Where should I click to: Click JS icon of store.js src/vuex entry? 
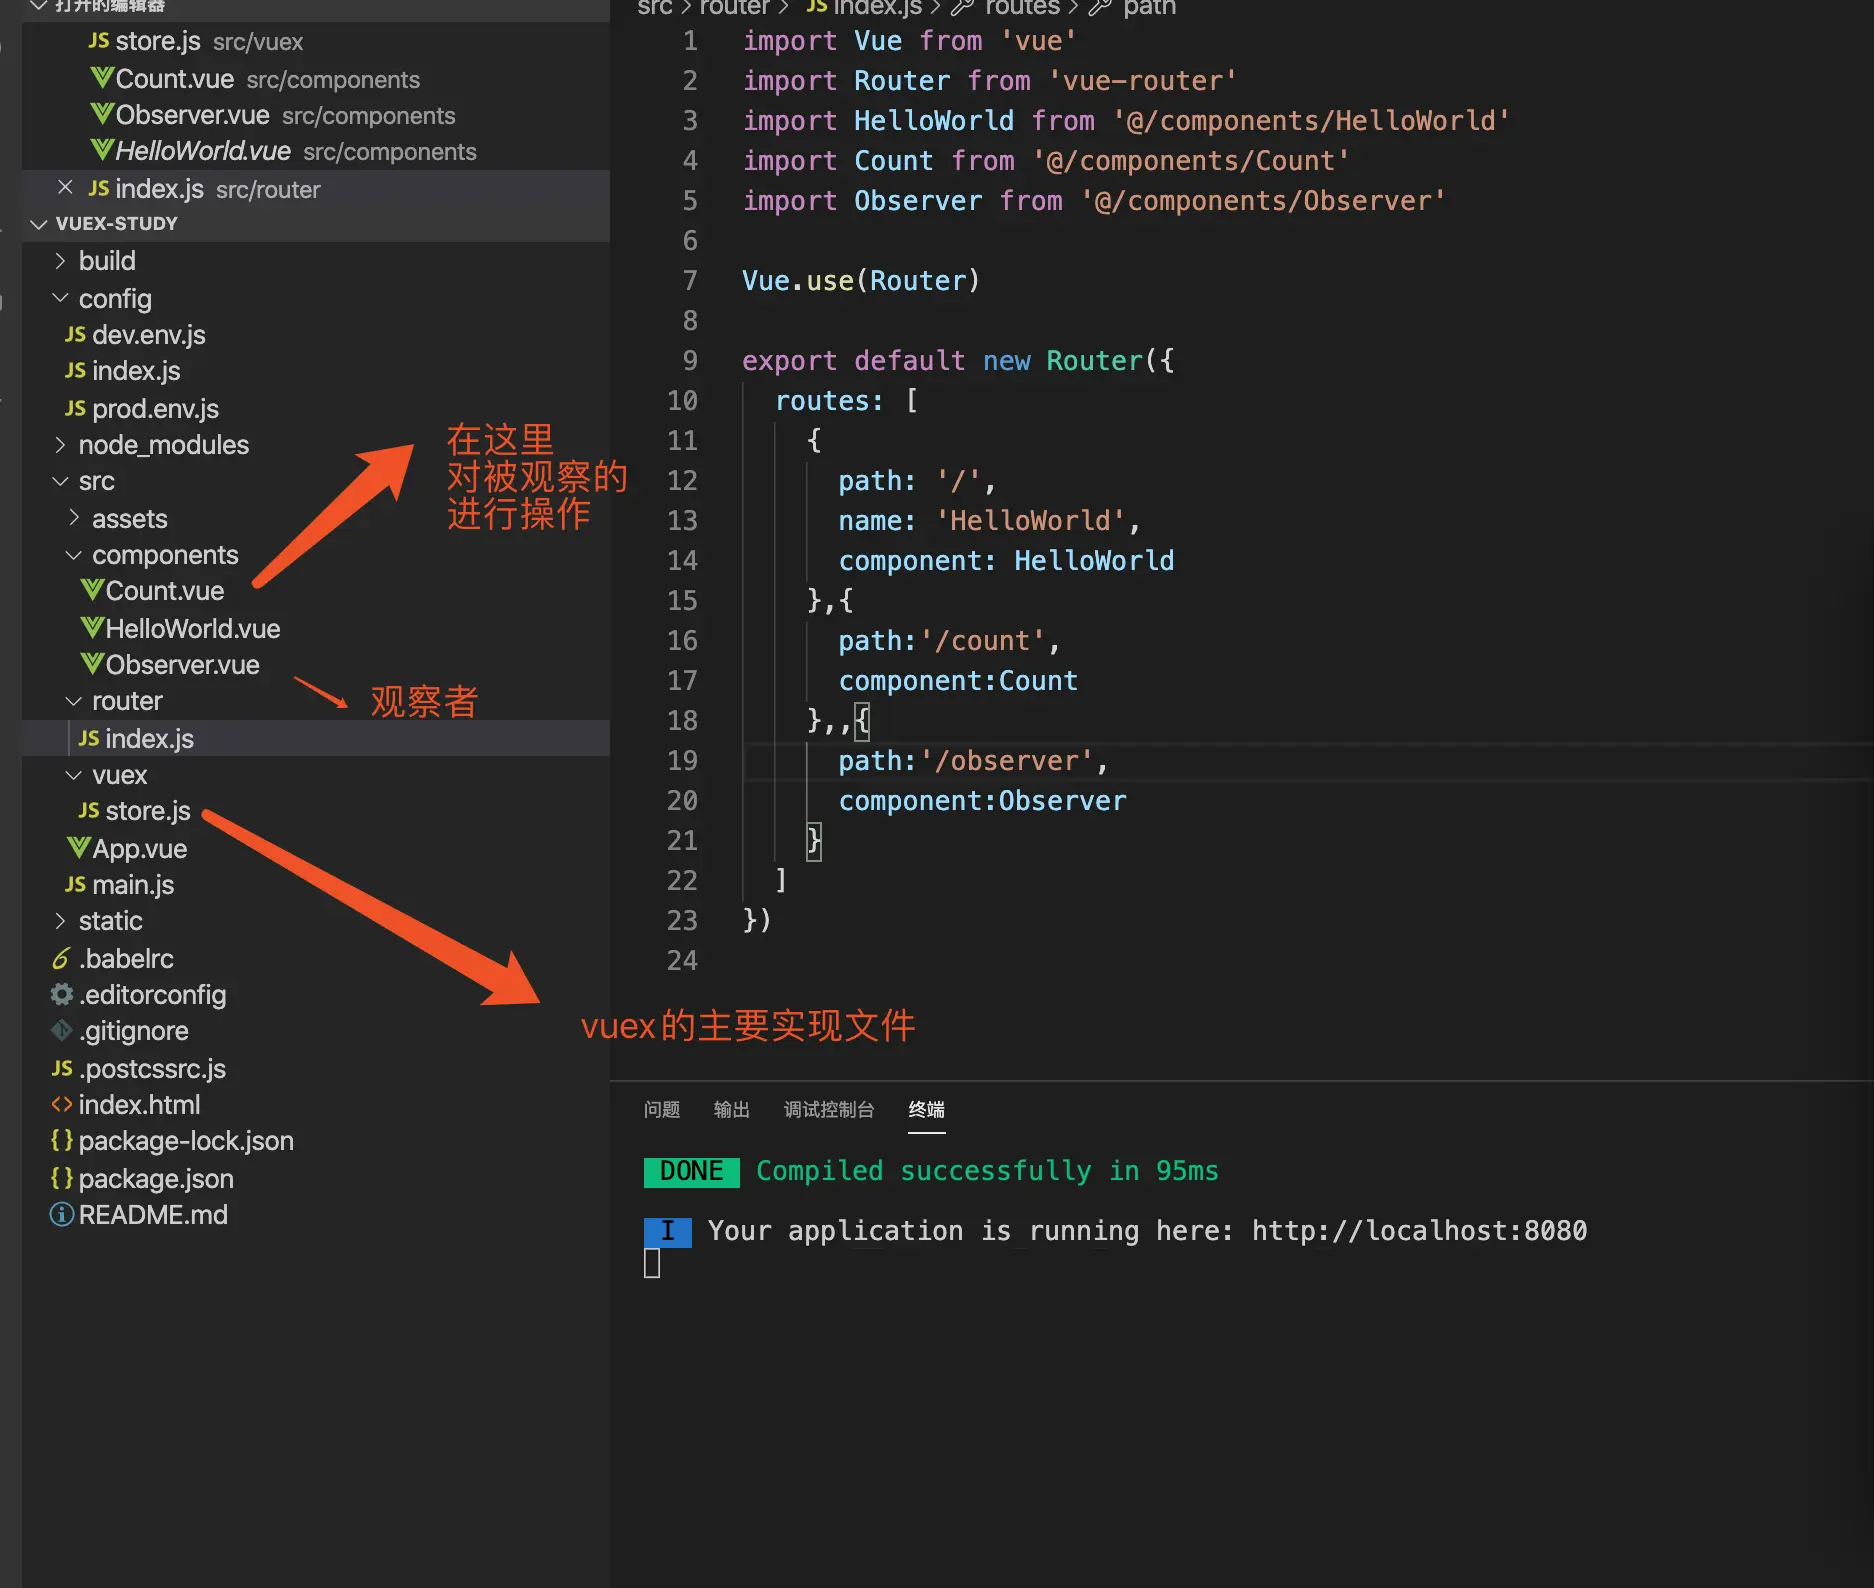[x=98, y=41]
